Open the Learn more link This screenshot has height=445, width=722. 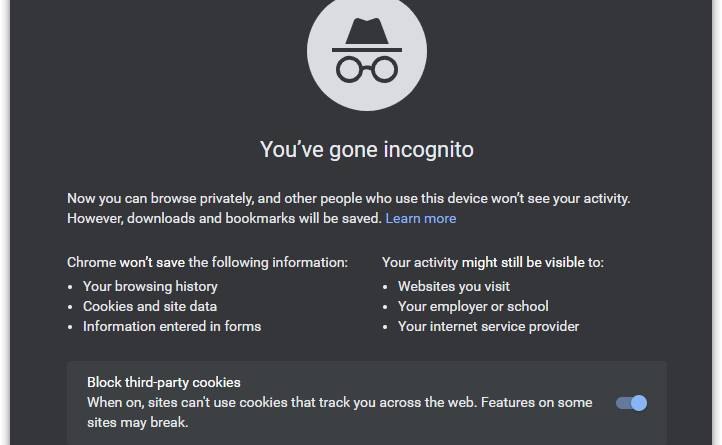421,218
